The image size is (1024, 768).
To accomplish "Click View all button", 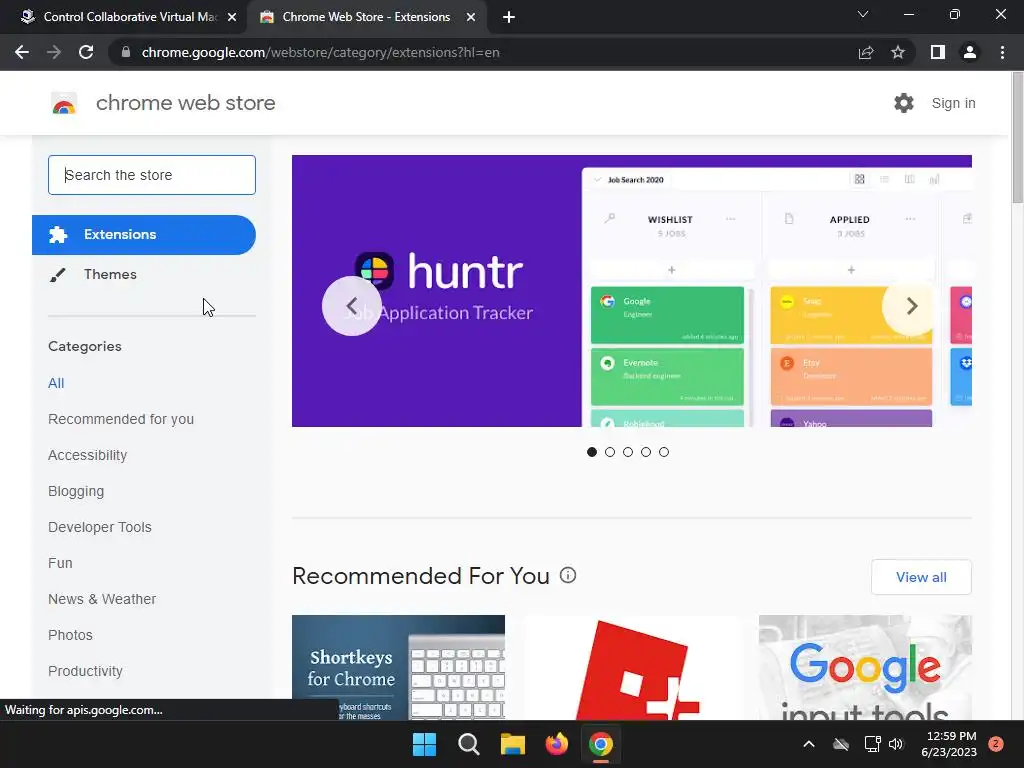I will [x=921, y=577].
